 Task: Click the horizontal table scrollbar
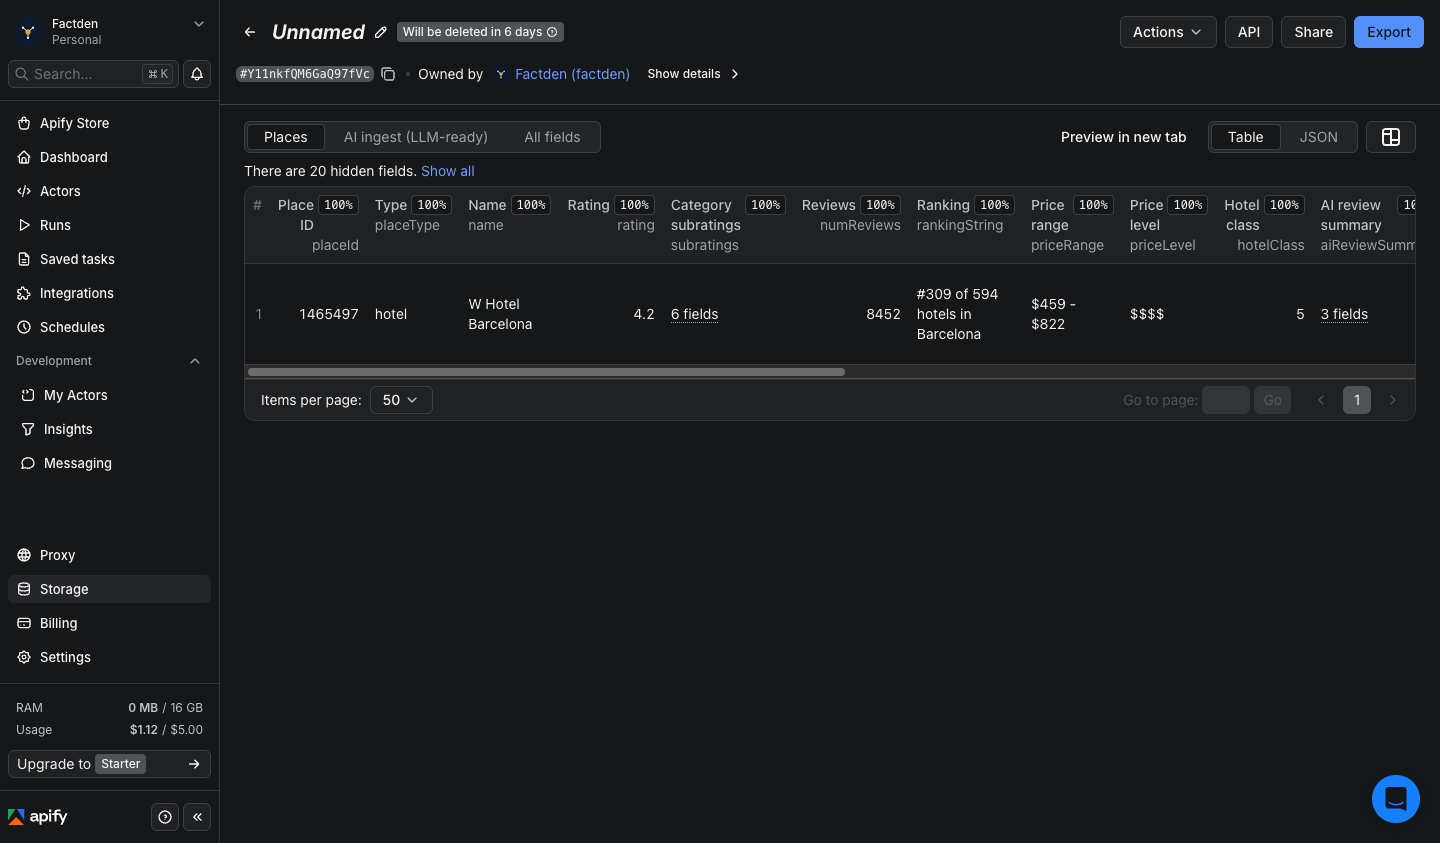pyautogui.click(x=546, y=372)
